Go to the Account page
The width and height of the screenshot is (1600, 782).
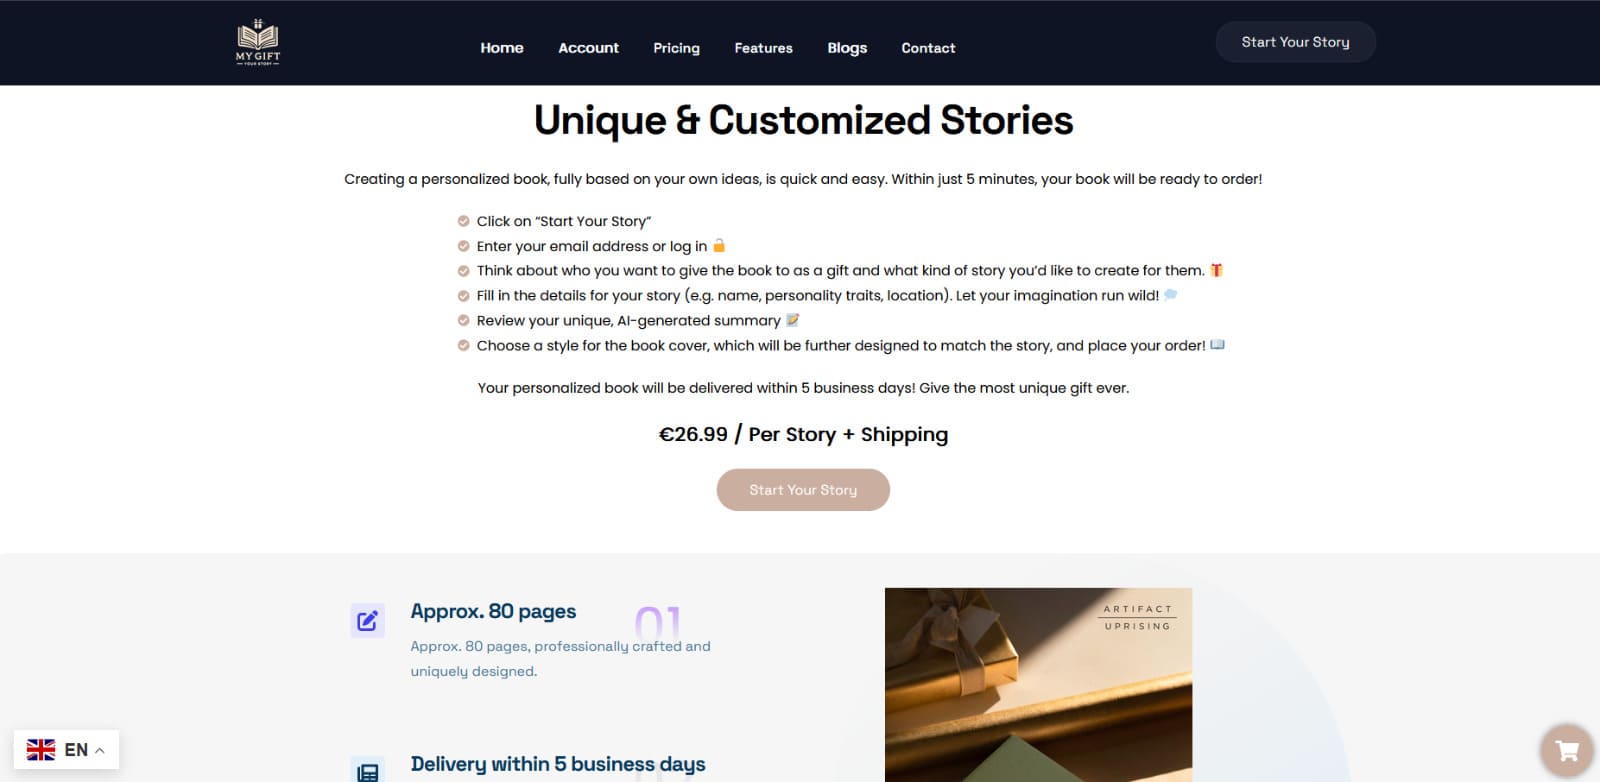pos(588,48)
